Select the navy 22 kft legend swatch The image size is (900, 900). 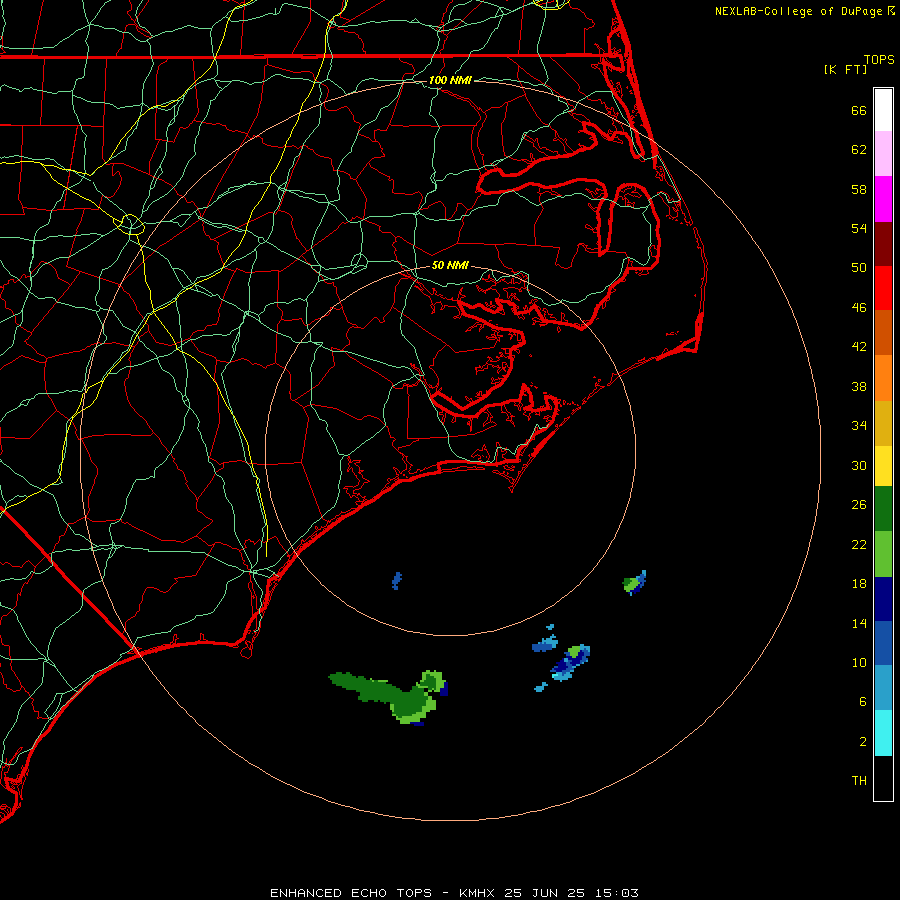[x=883, y=599]
